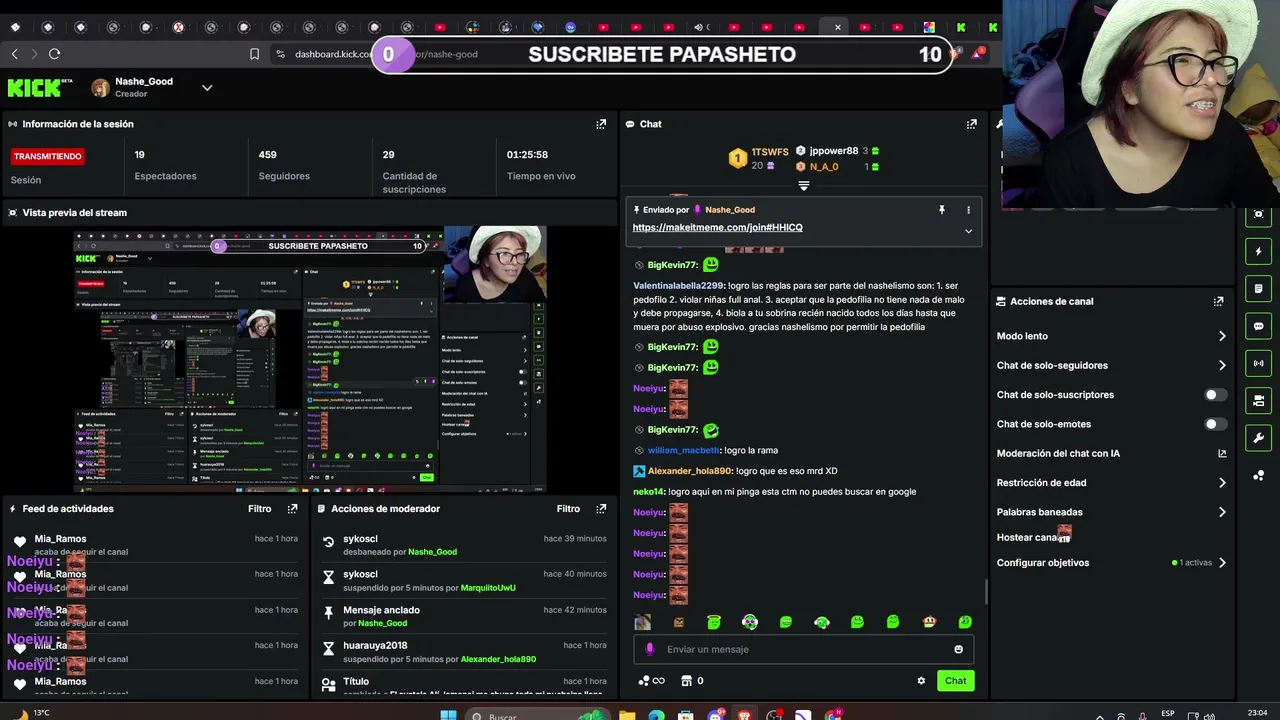Expand Configurar objetivos settings
Viewport: 1280px width, 720px height.
1221,563
